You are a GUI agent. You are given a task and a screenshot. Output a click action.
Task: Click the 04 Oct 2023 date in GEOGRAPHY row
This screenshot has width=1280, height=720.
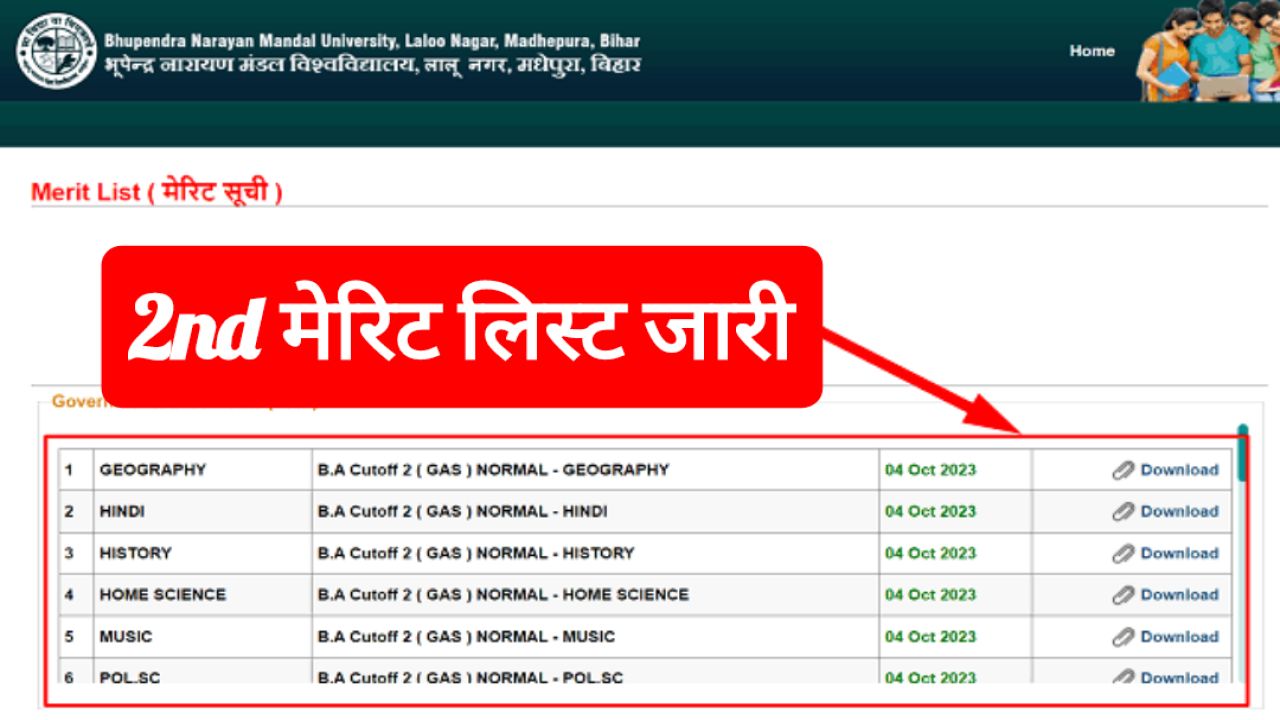930,470
